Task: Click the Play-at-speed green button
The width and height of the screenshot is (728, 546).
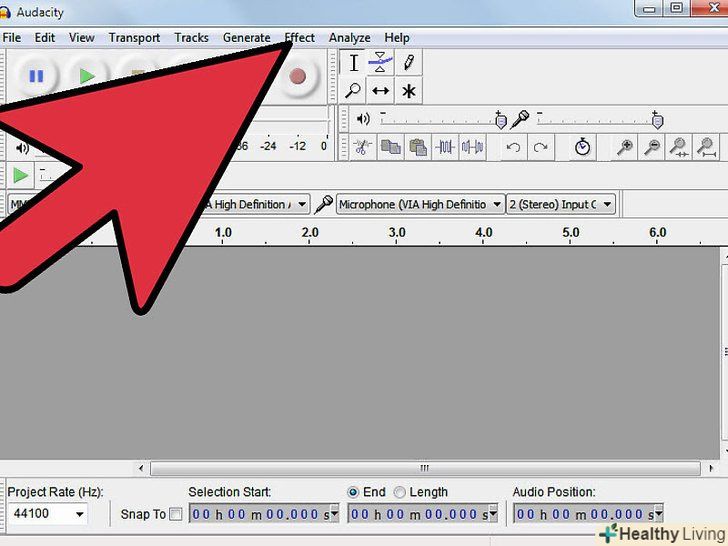Action: (20, 176)
